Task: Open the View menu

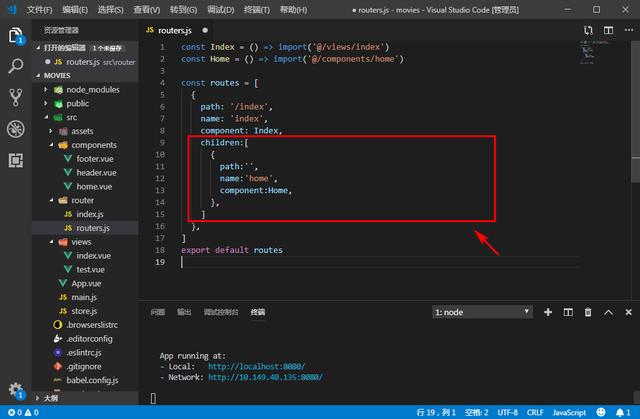Action: (x=147, y=9)
